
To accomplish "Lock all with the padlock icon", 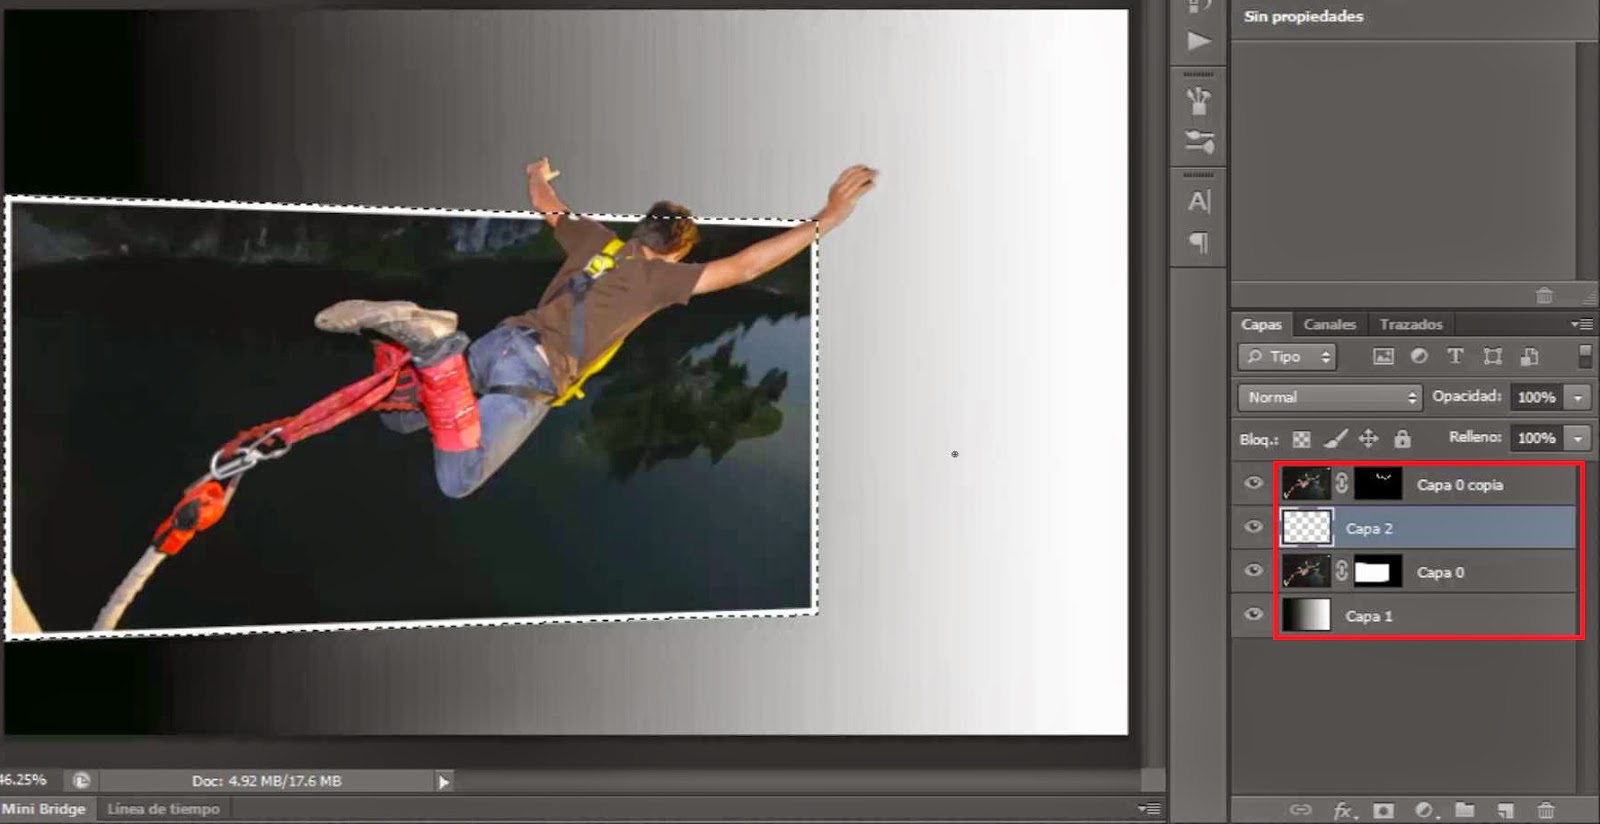I will 1402,438.
